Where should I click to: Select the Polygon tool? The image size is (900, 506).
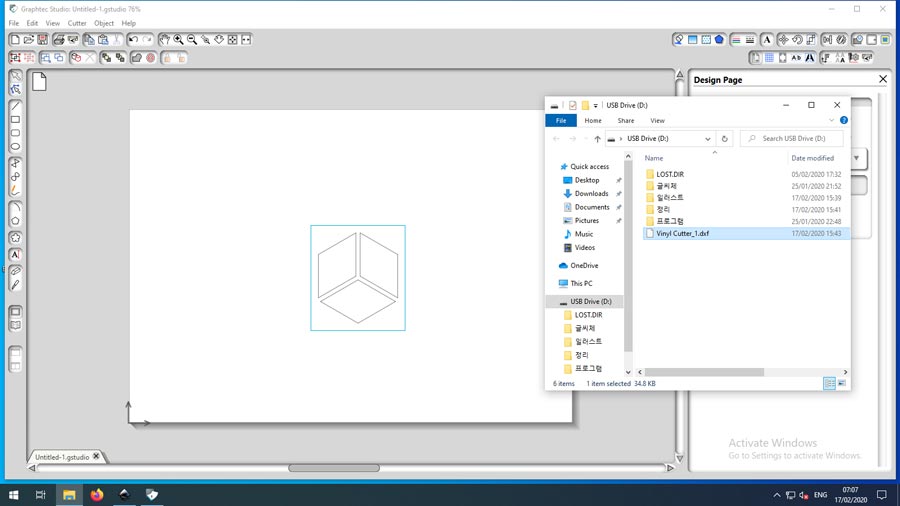[x=15, y=221]
